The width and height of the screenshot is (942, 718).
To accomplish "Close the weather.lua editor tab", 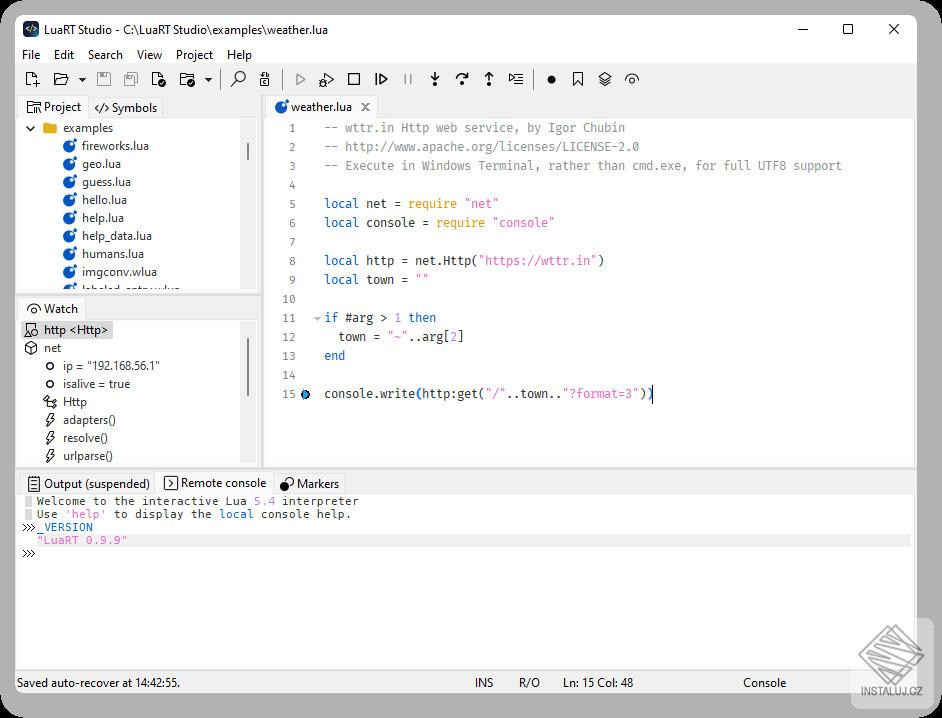I will pos(365,107).
